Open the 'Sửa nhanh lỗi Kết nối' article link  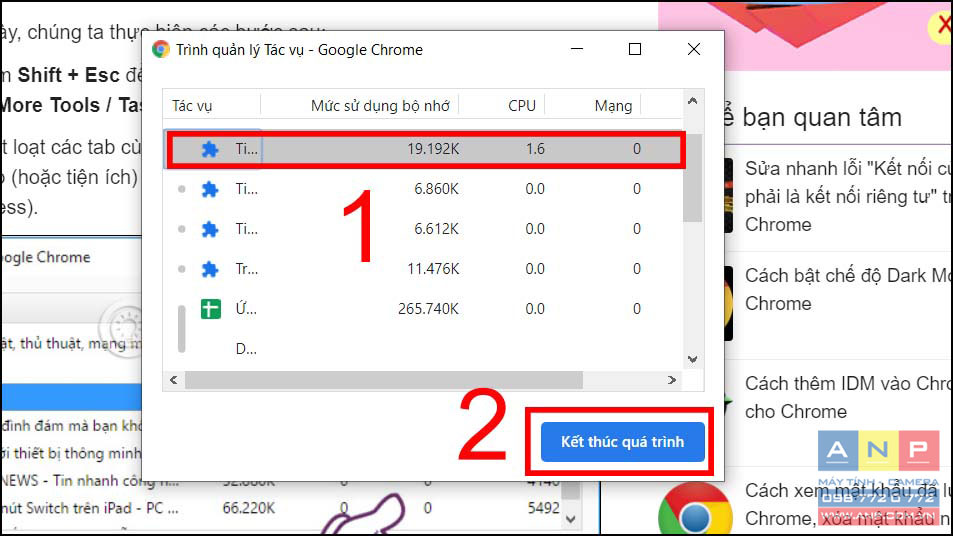[x=848, y=196]
